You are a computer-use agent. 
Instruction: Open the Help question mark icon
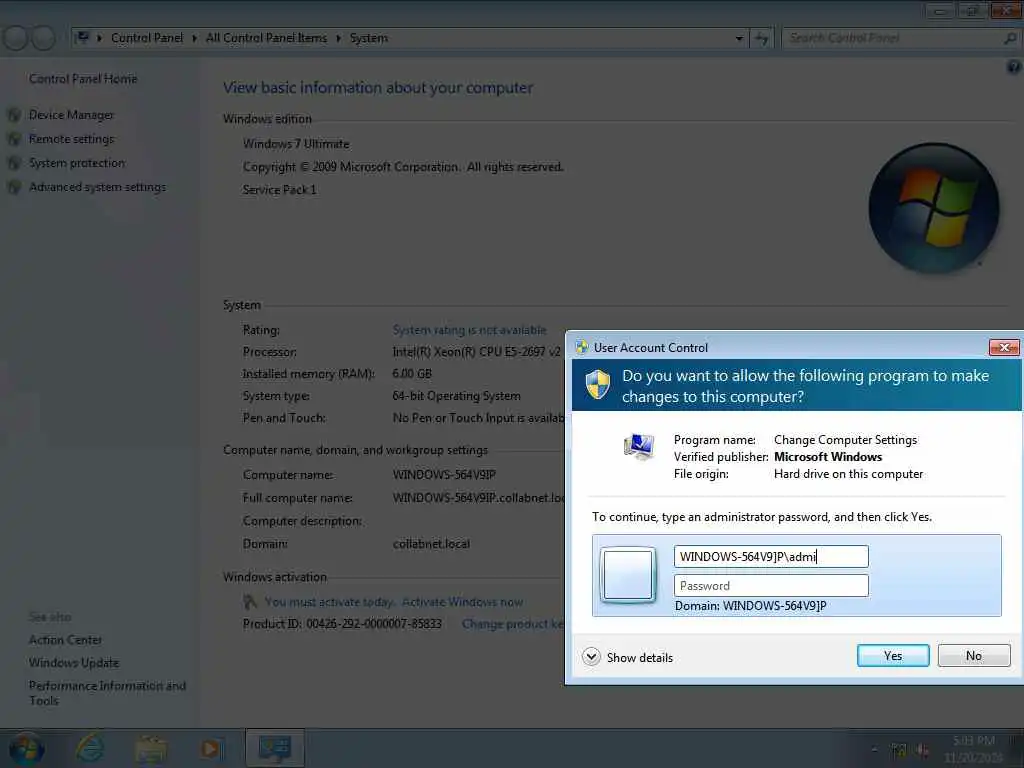click(1013, 67)
